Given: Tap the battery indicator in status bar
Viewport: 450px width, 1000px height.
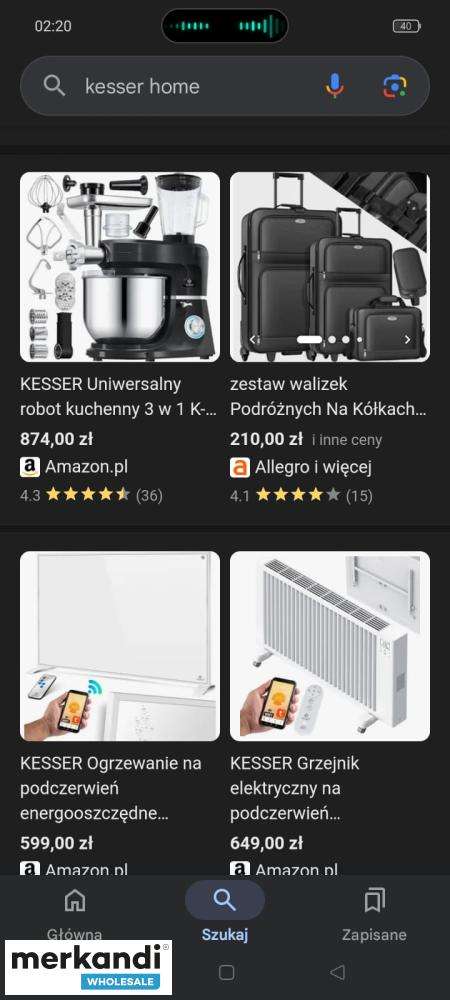Looking at the screenshot, I should (x=407, y=26).
